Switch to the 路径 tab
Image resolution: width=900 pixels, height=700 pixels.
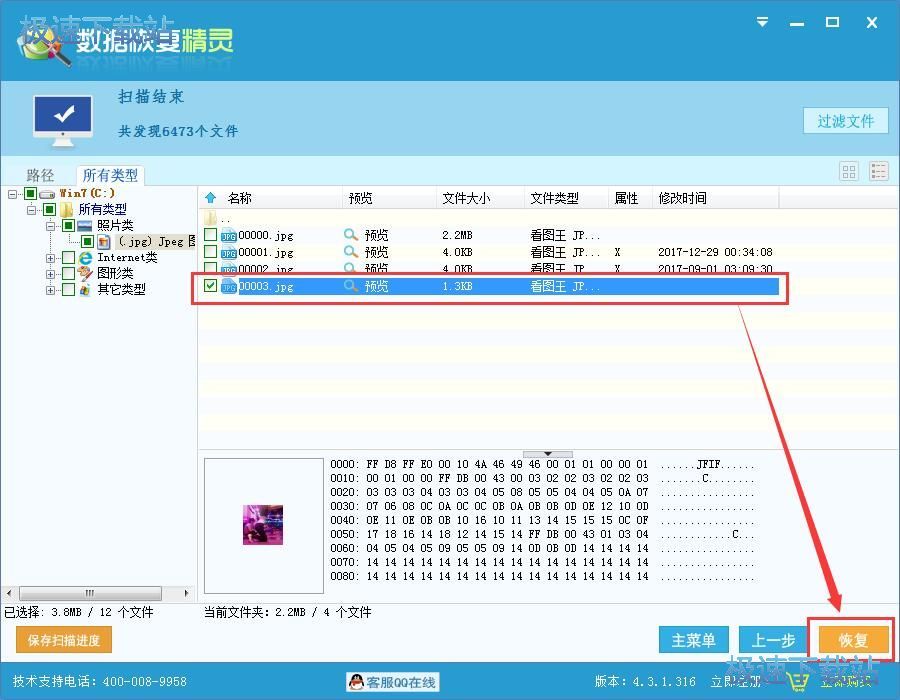tap(40, 175)
